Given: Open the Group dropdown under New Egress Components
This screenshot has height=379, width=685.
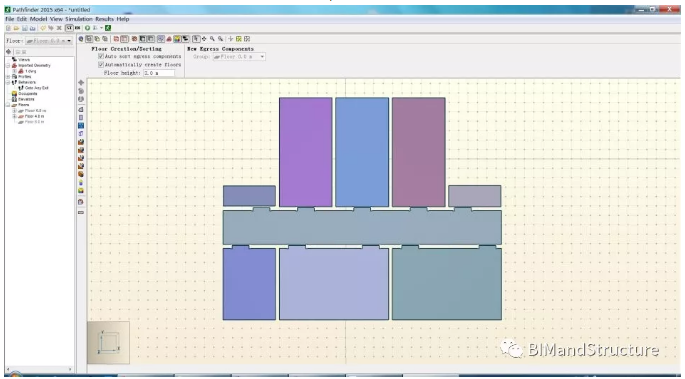Looking at the screenshot, I should point(239,57).
